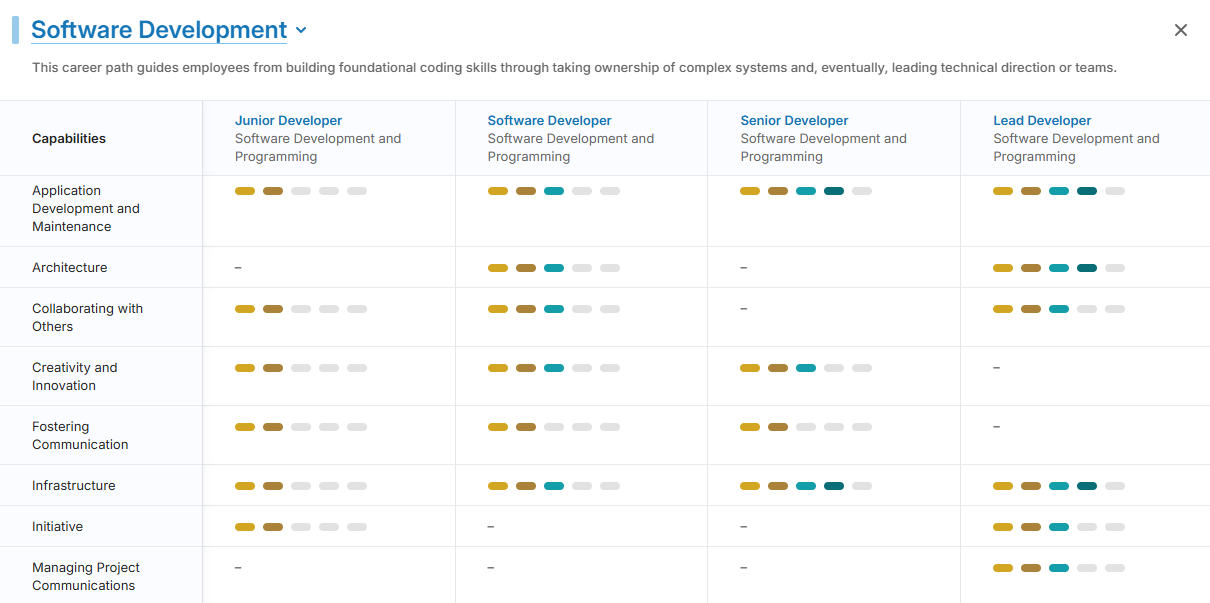Click the yellow skill-level swatch under Software Developer Infrastructure

point(498,485)
